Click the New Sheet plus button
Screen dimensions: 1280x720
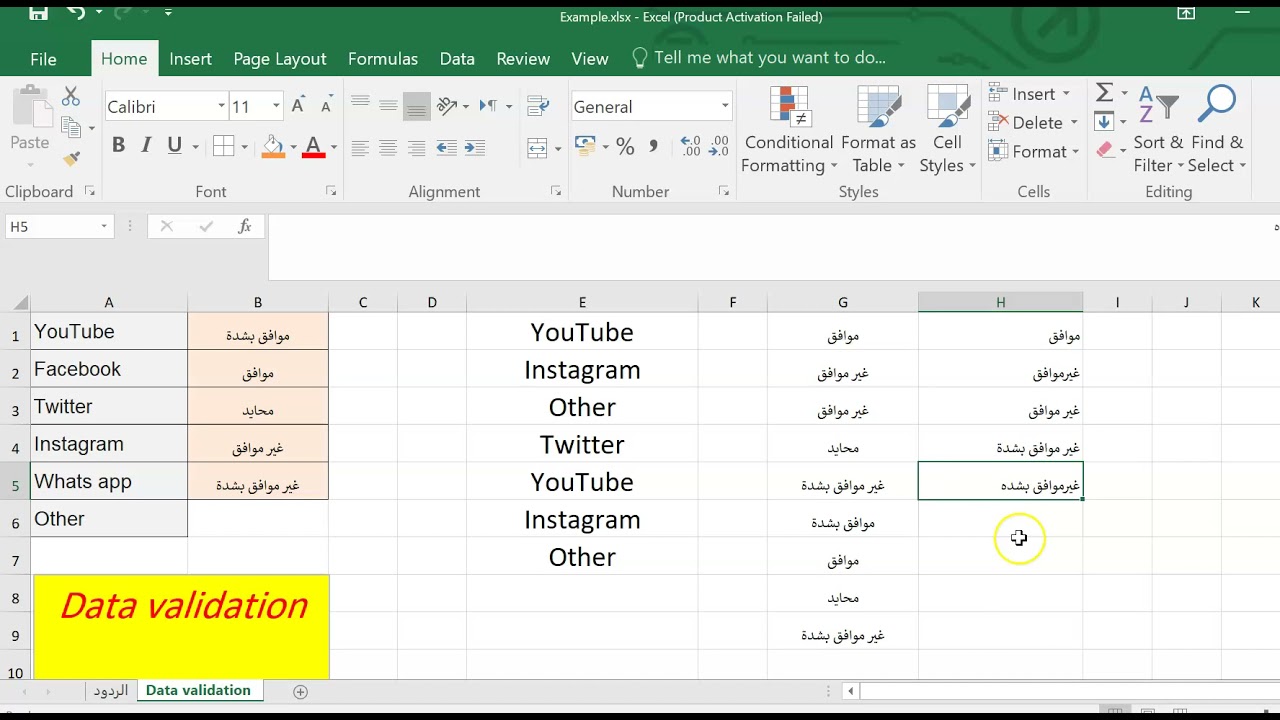point(300,691)
